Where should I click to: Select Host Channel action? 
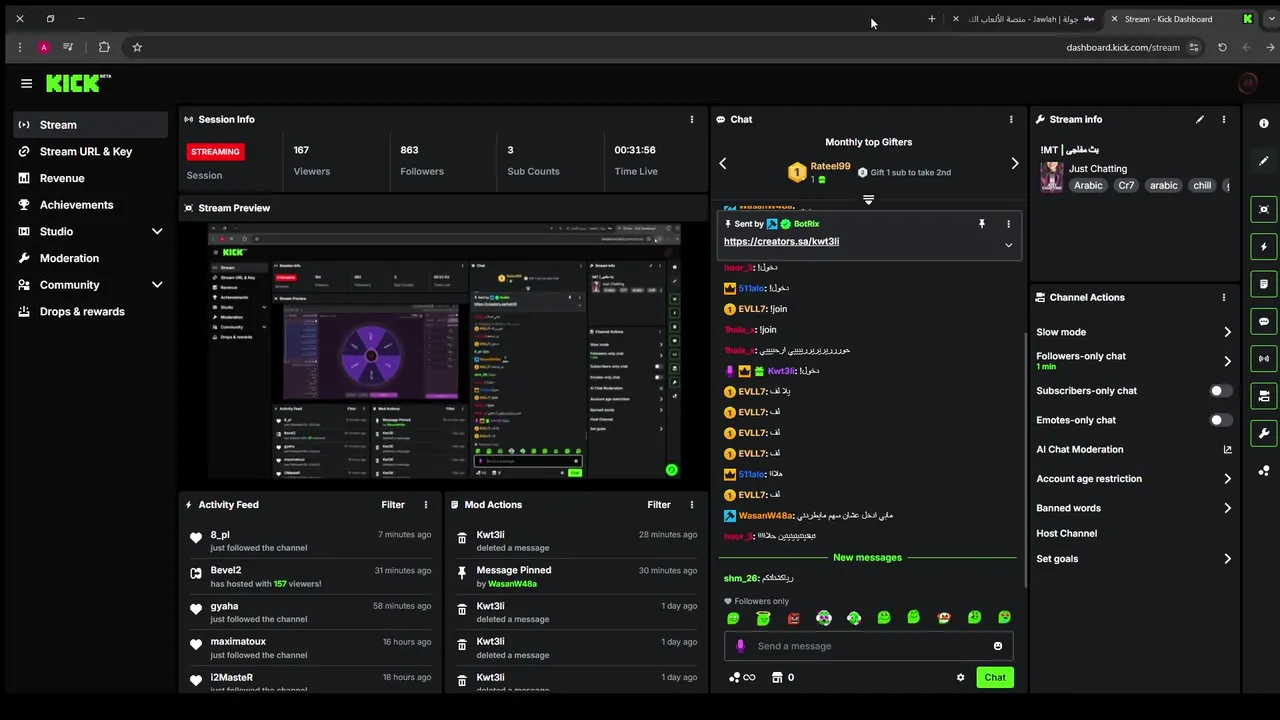(1066, 534)
